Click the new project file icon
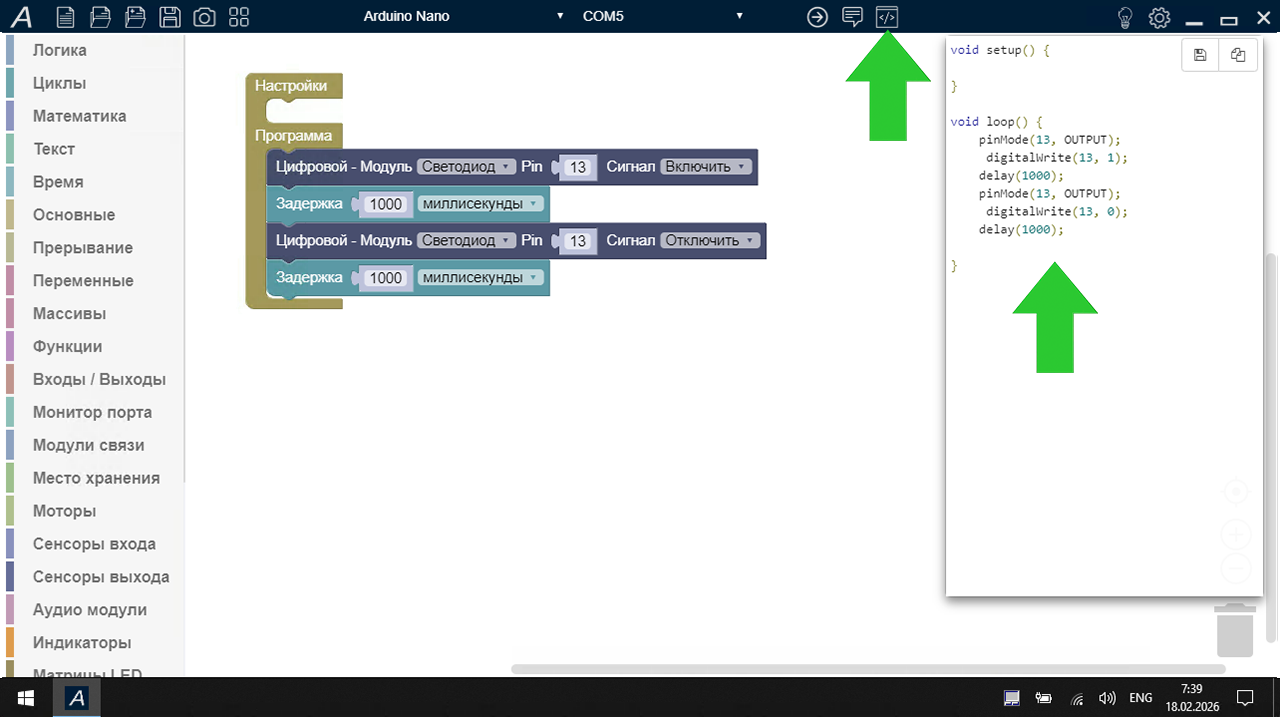The image size is (1280, 717). [65, 16]
